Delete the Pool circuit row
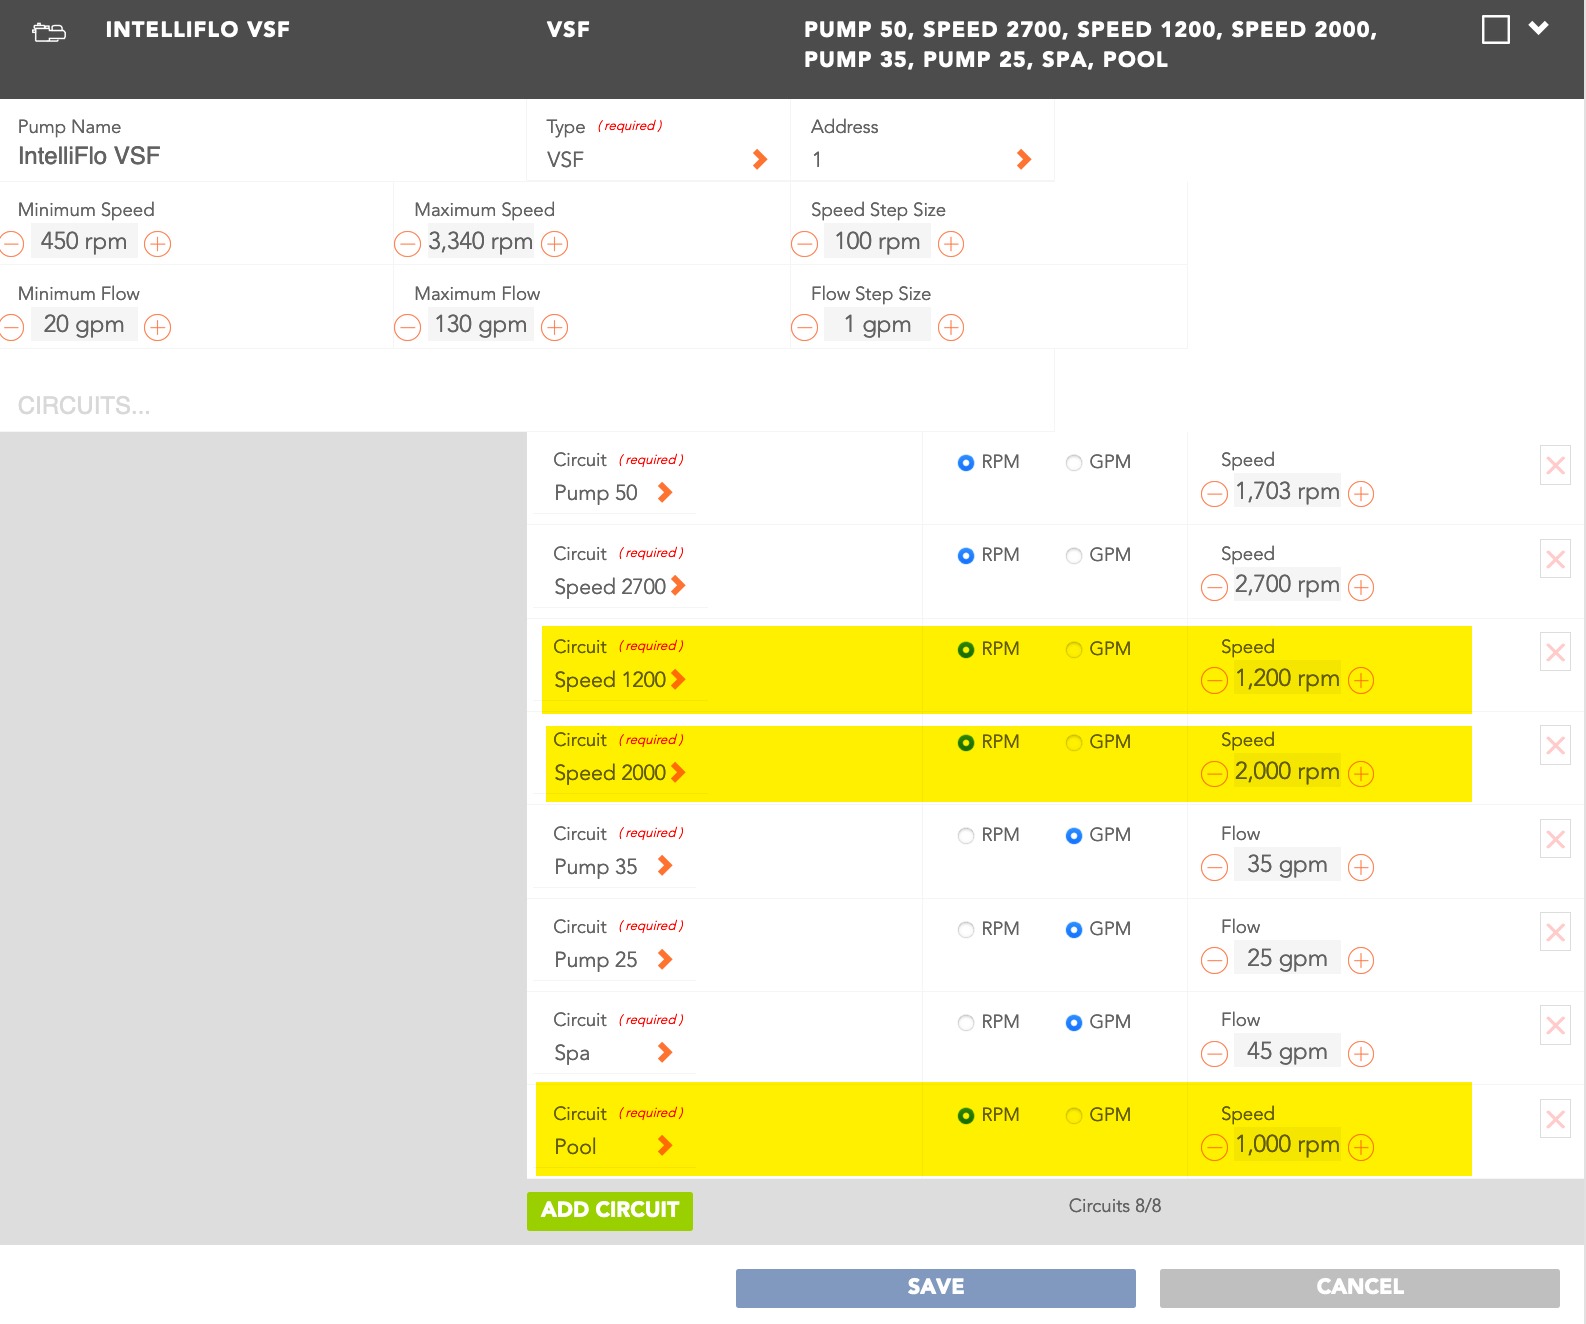Viewport: 1586px width, 1324px height. [x=1556, y=1119]
